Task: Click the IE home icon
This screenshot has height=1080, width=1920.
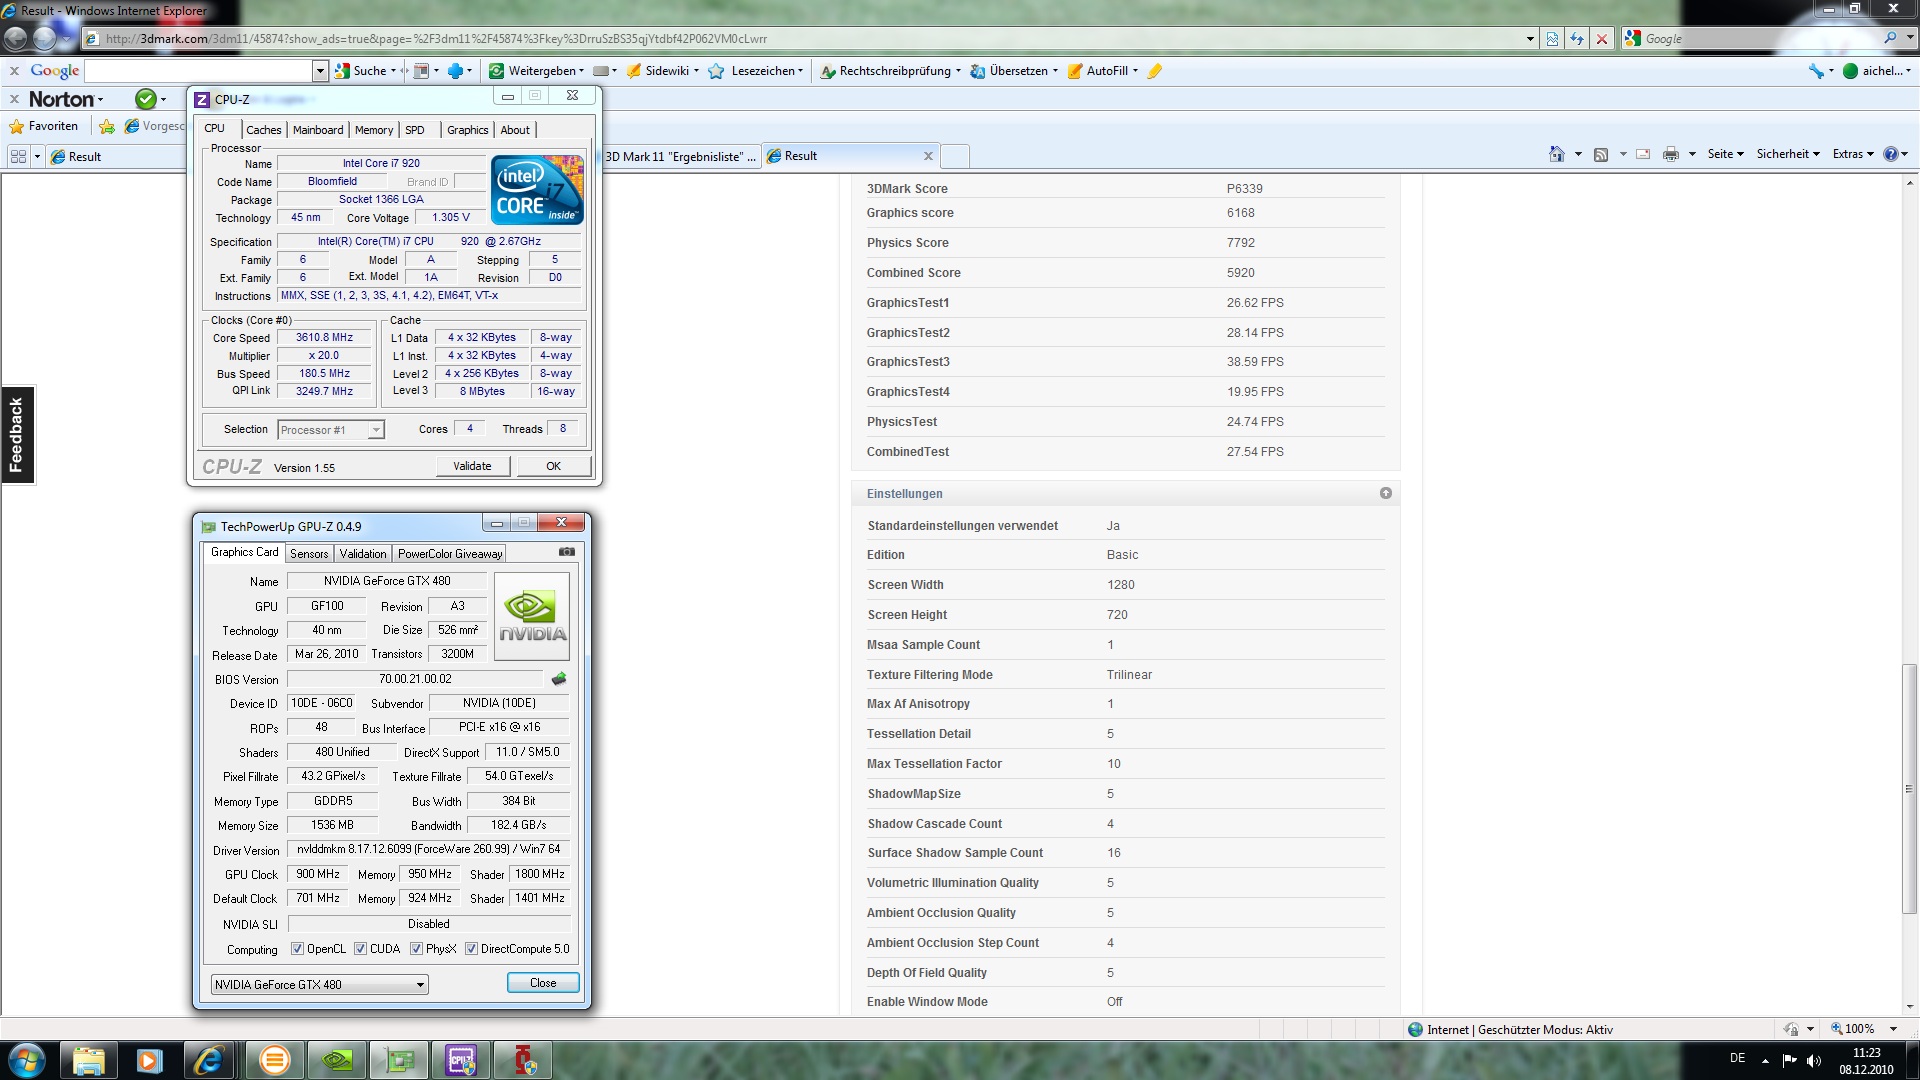Action: click(1556, 154)
